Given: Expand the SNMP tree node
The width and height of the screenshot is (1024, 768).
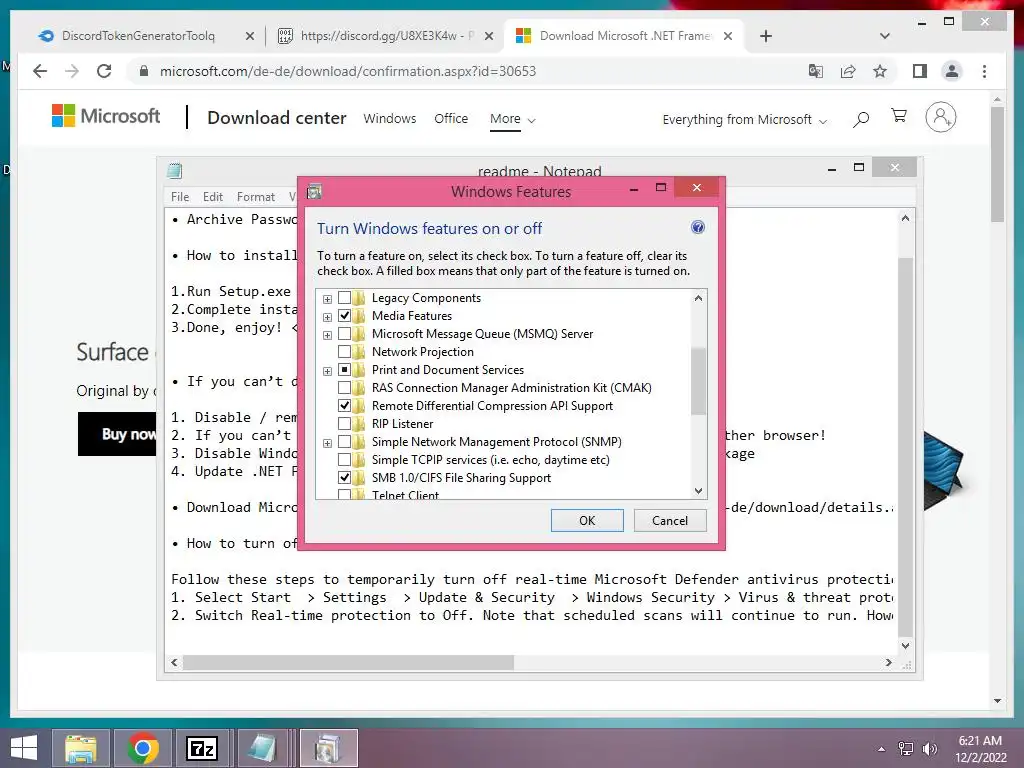Looking at the screenshot, I should (x=327, y=443).
